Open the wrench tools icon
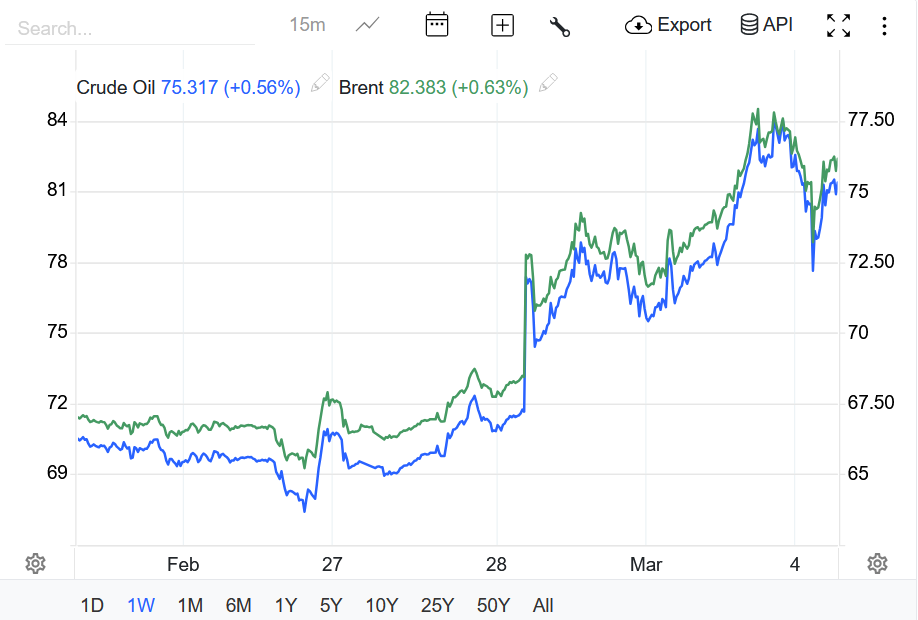 tap(560, 26)
